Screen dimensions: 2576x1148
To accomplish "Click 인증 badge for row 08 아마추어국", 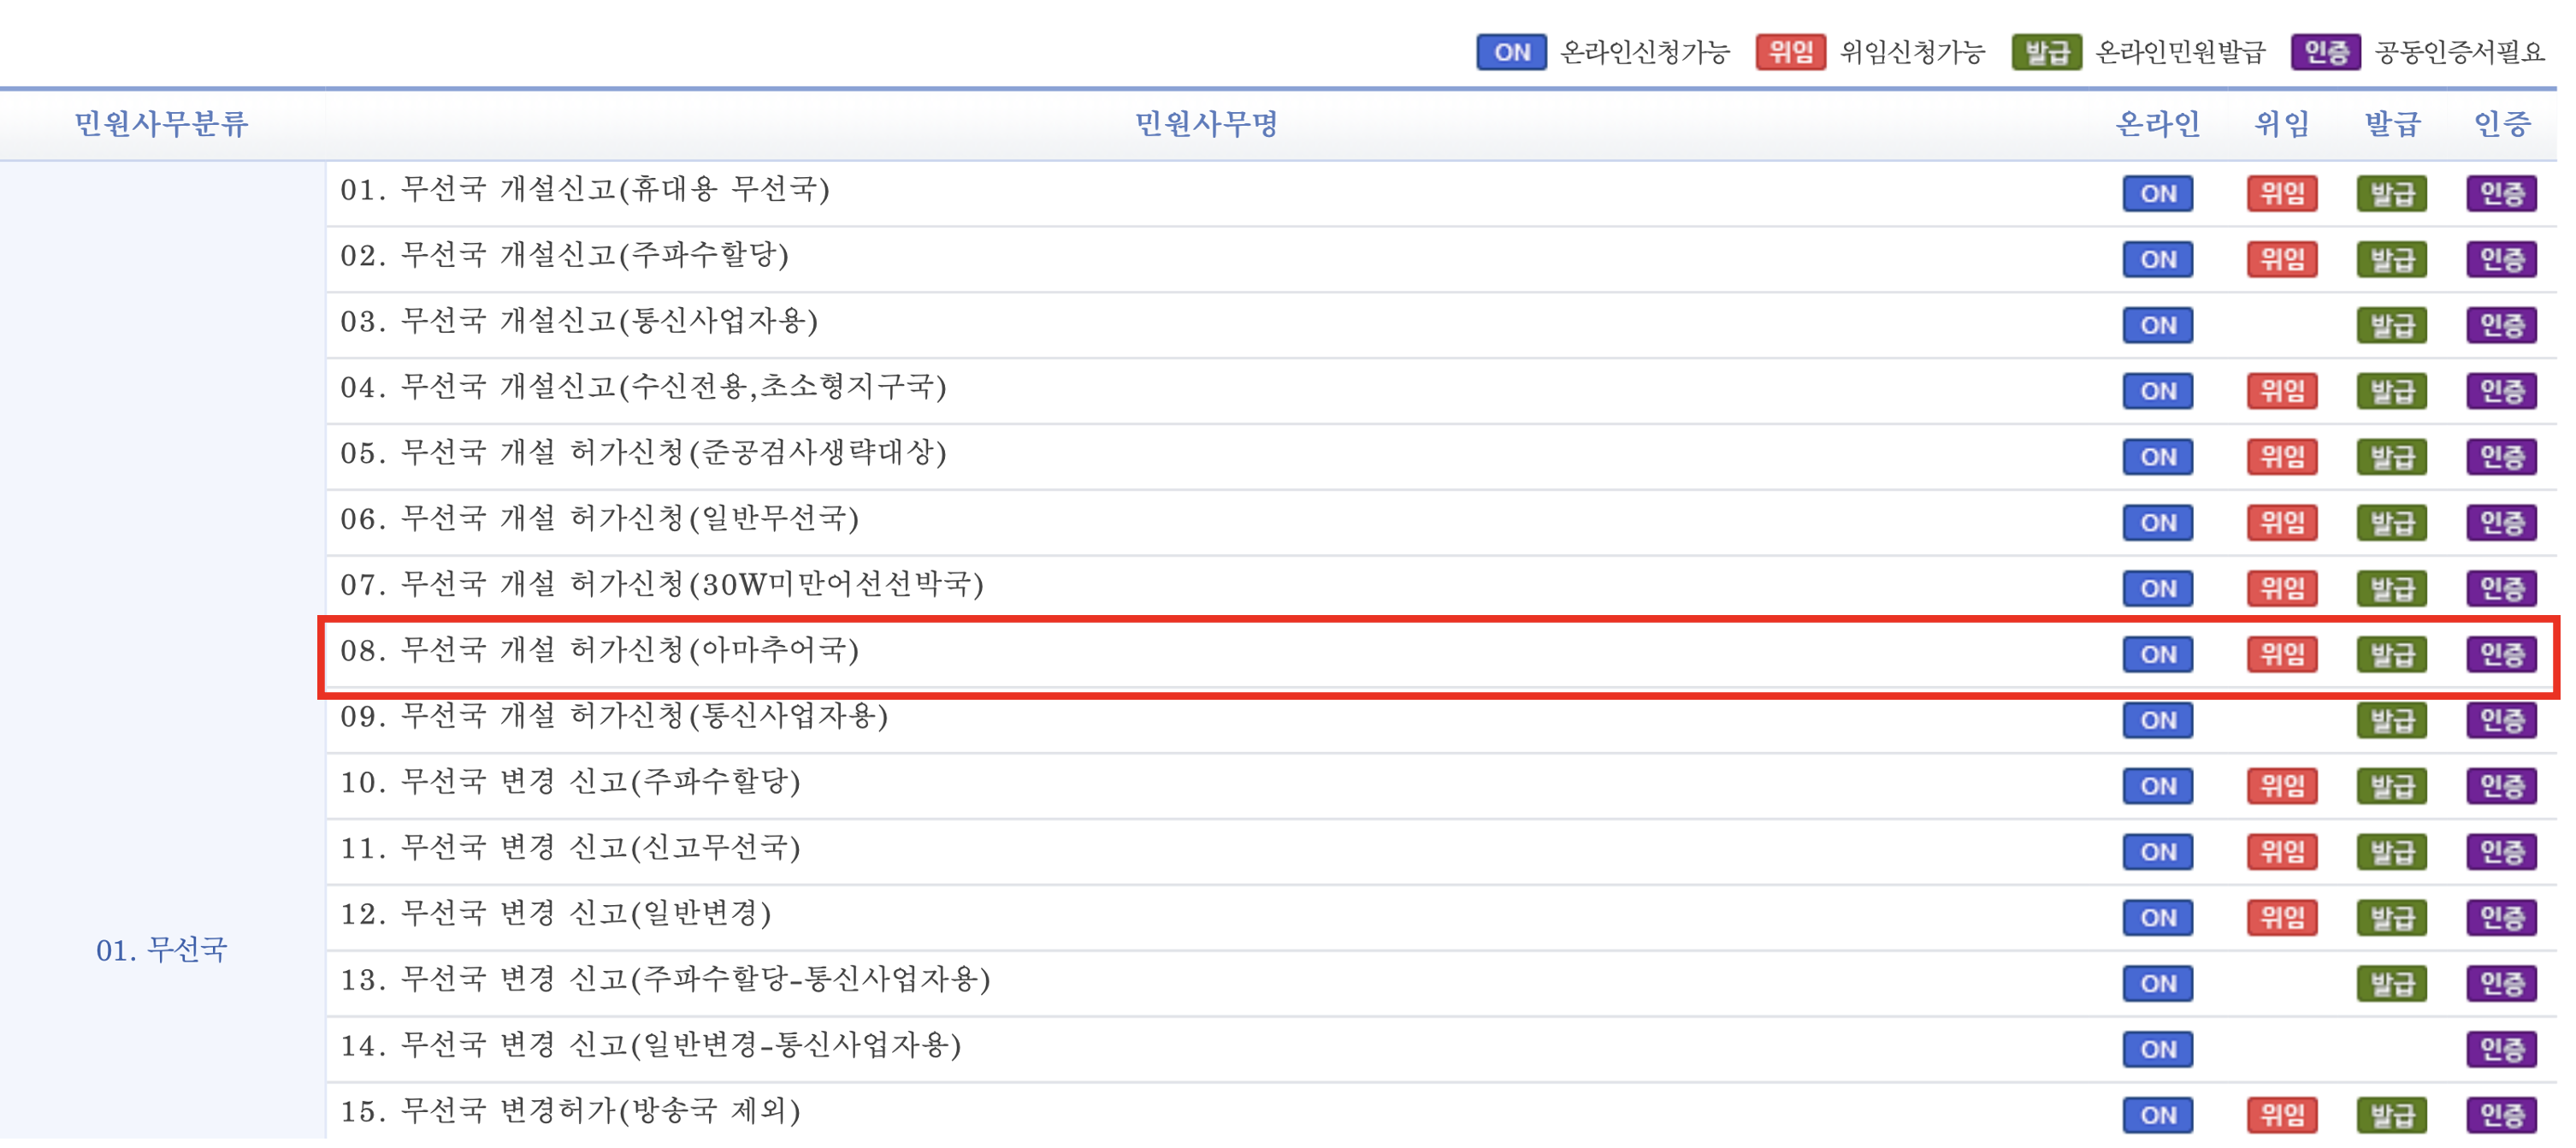I will point(2501,654).
